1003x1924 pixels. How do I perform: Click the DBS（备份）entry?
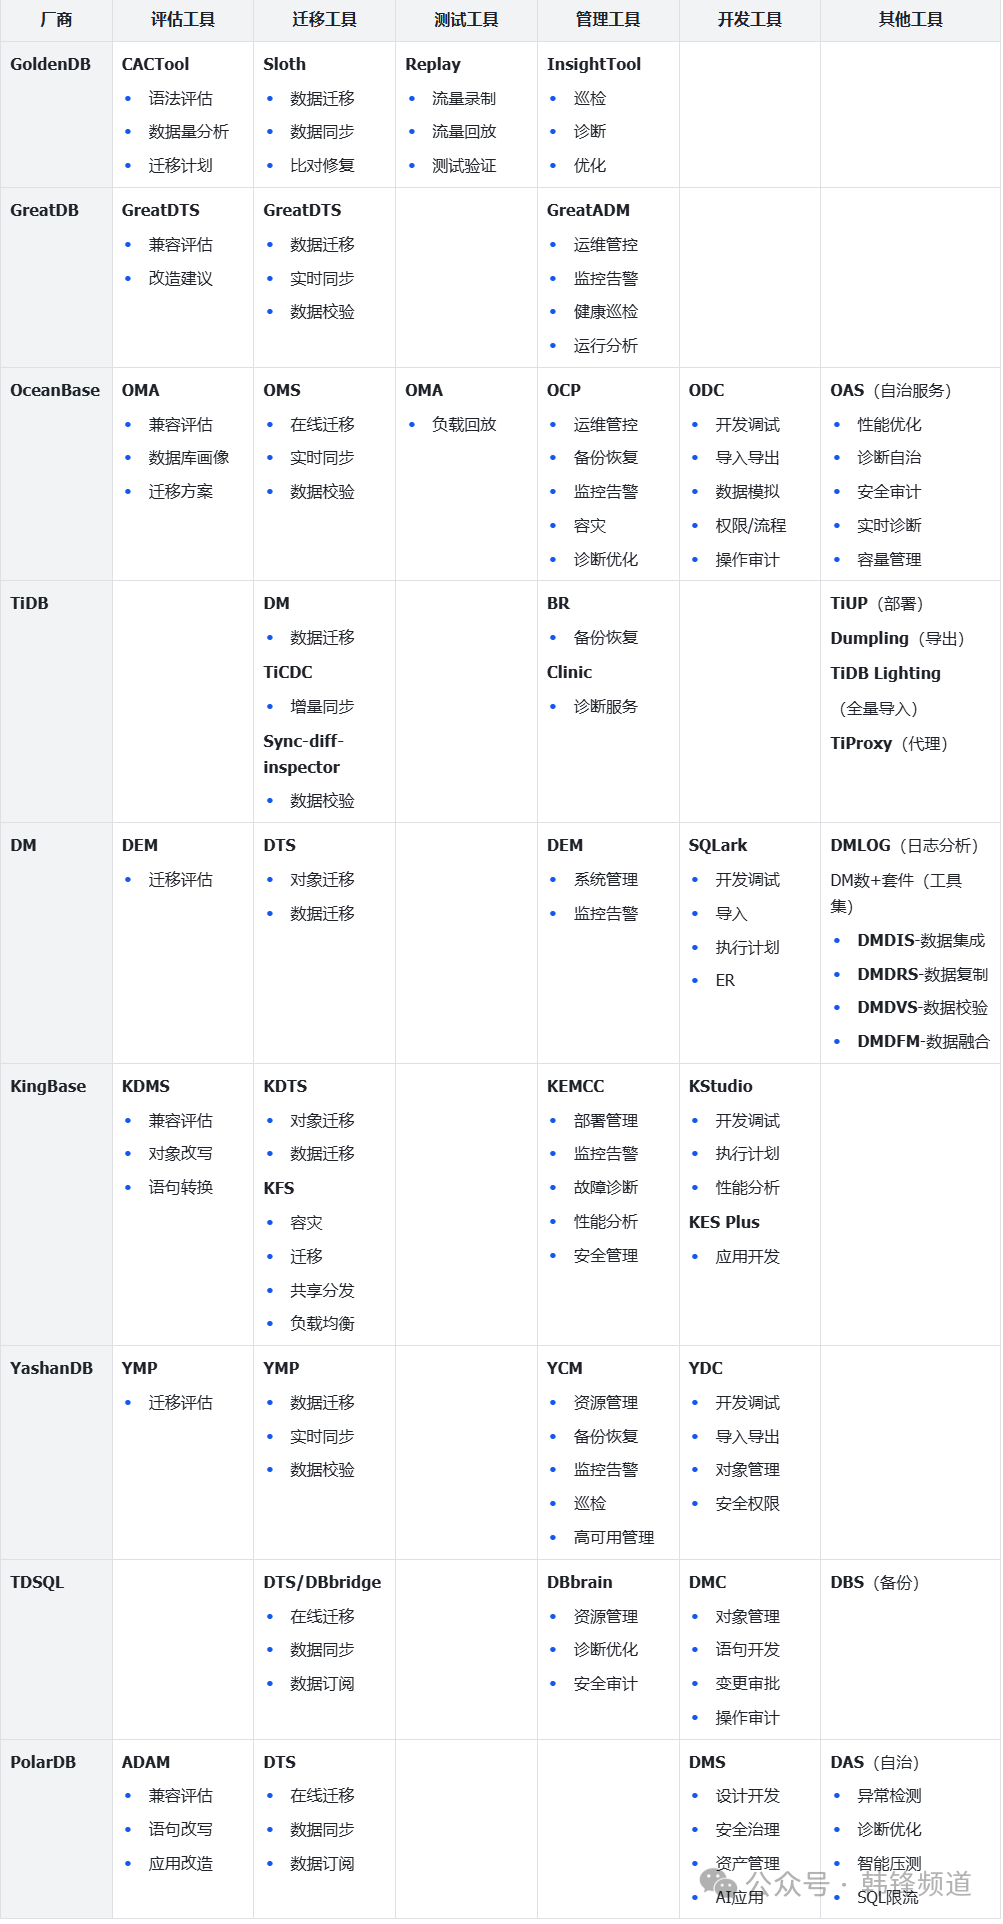(x=875, y=1582)
